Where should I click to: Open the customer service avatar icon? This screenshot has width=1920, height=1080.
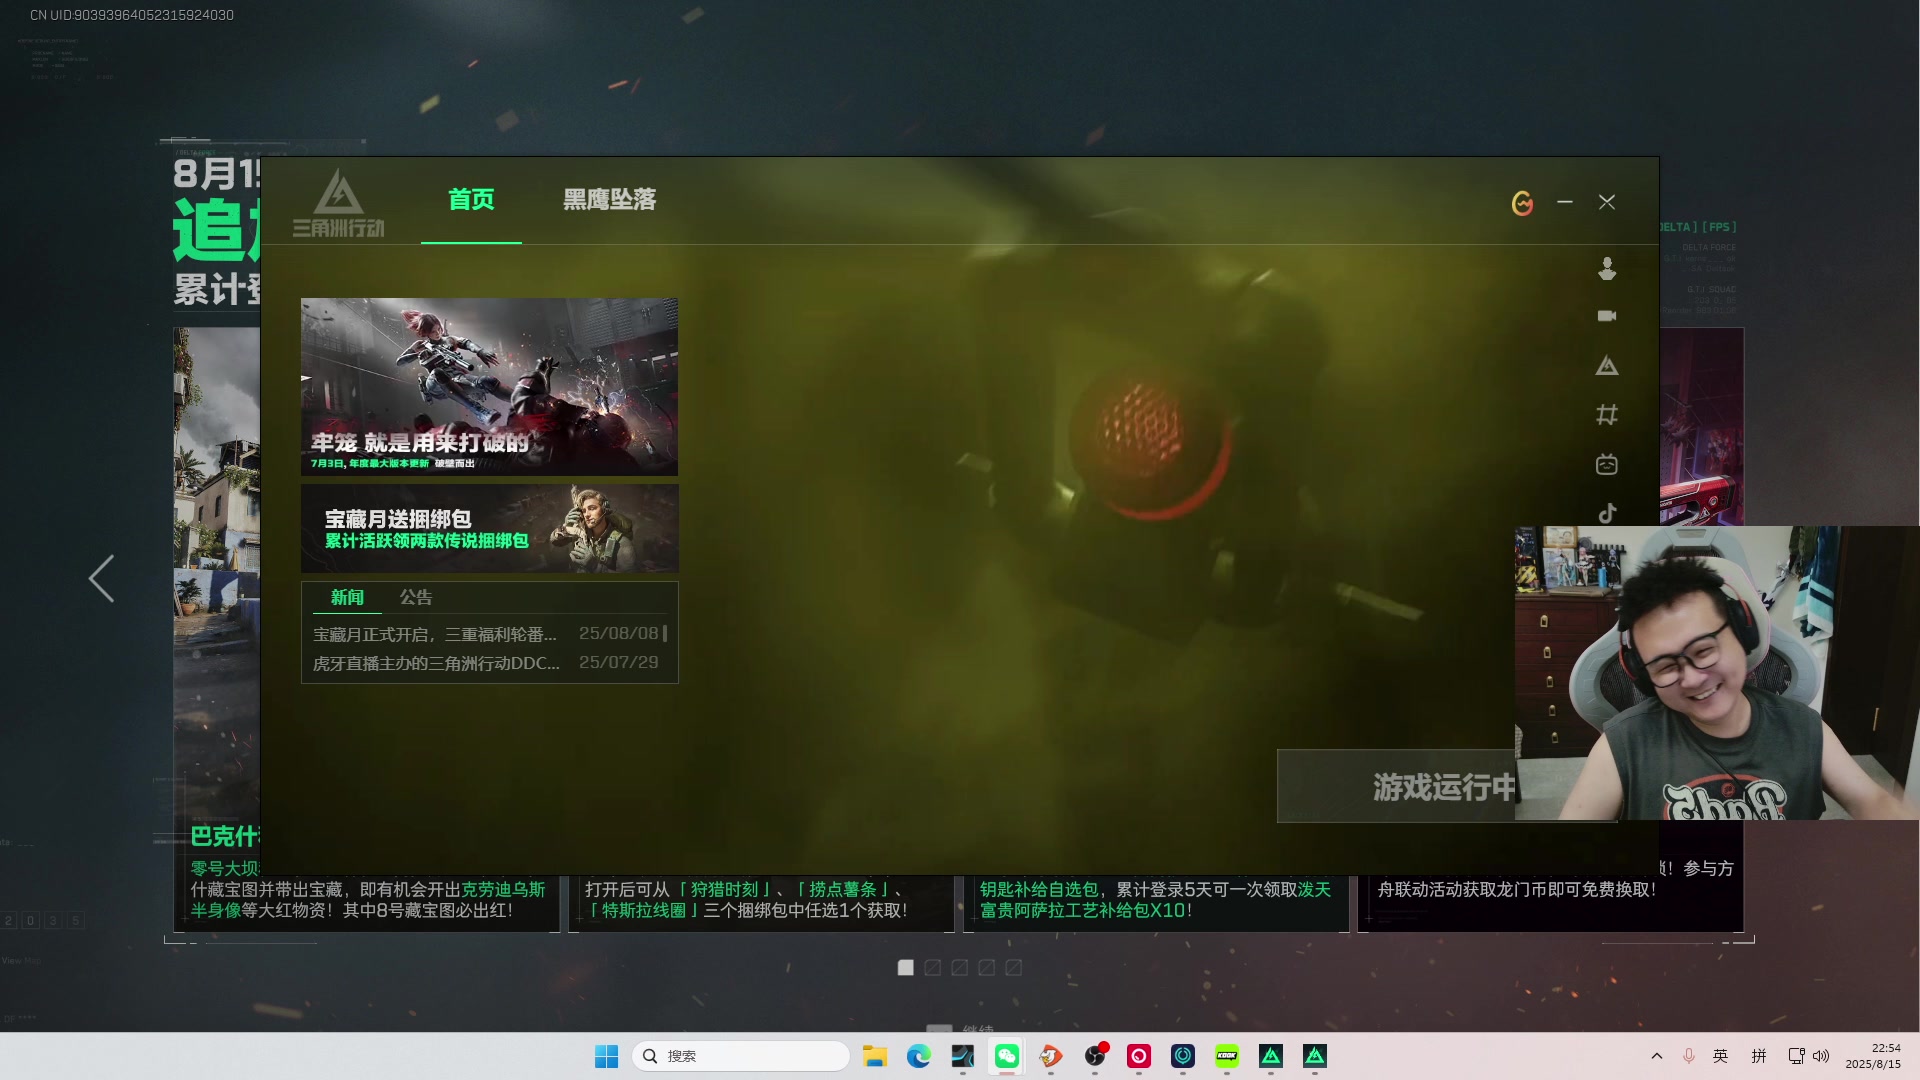(1607, 268)
